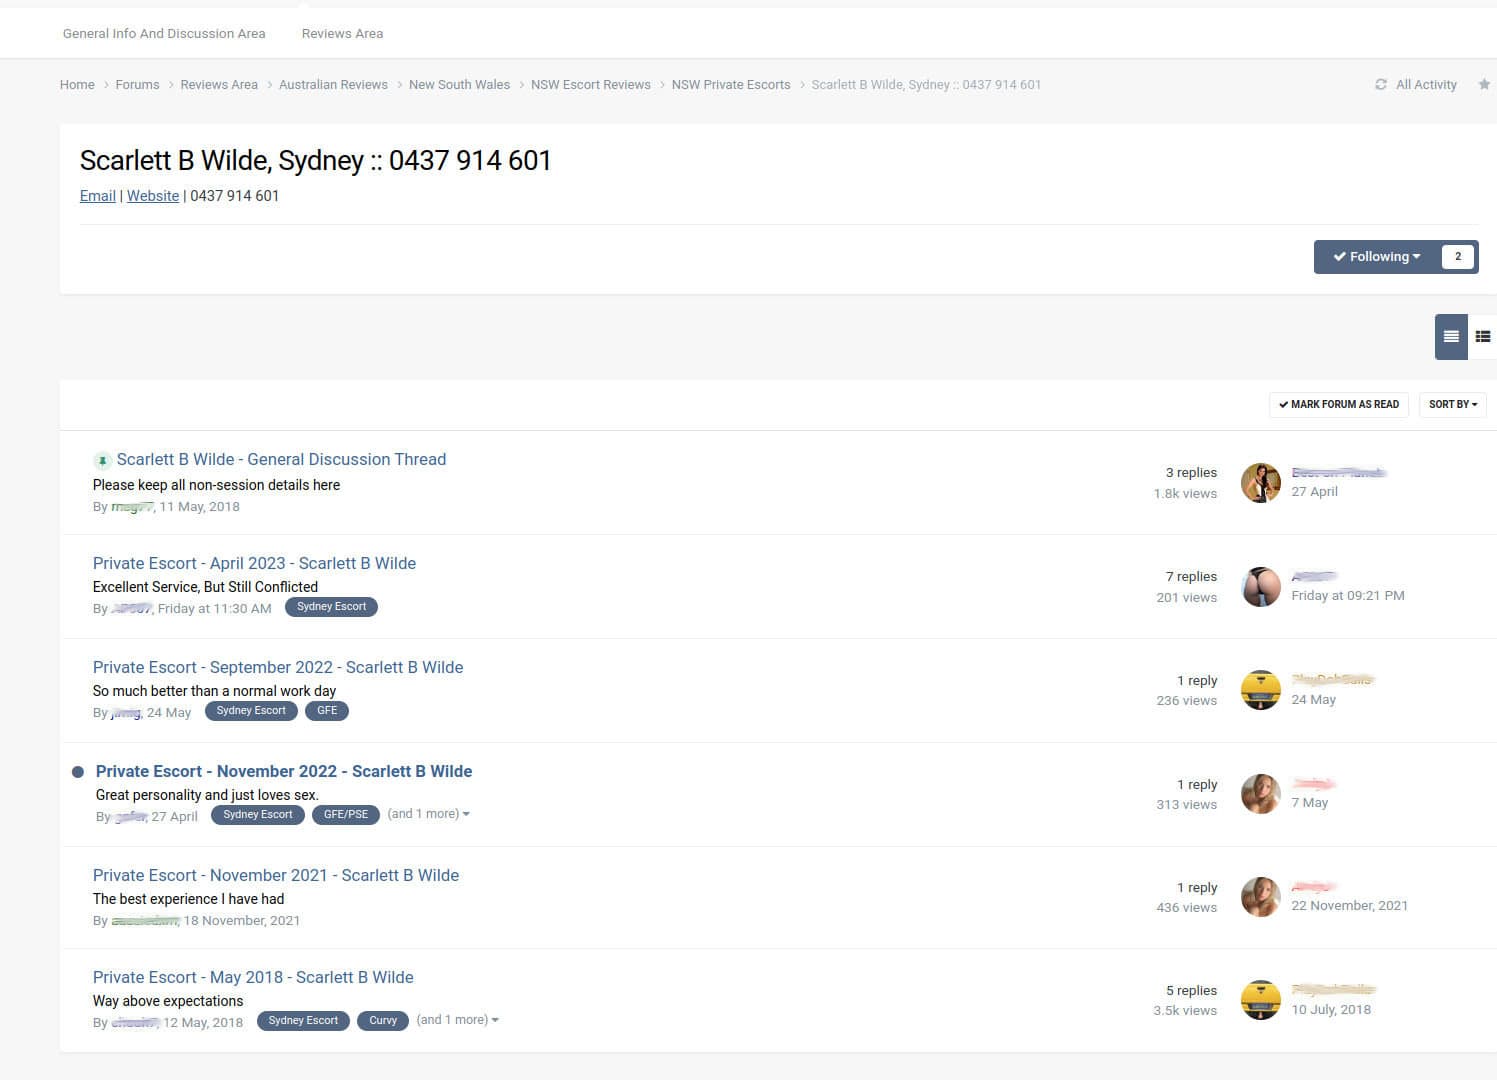This screenshot has width=1497, height=1080.
Task: Click the pinned icon before General Discussion Thread
Action: tap(104, 460)
